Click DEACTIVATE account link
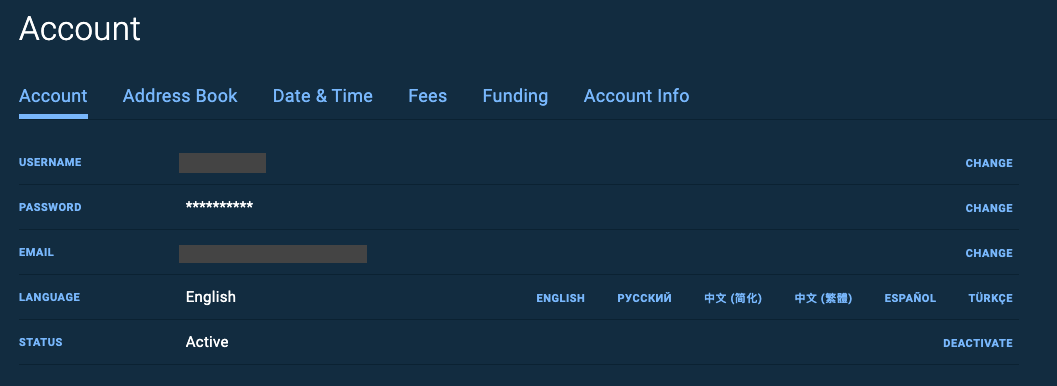The width and height of the screenshot is (1057, 386). pos(977,344)
